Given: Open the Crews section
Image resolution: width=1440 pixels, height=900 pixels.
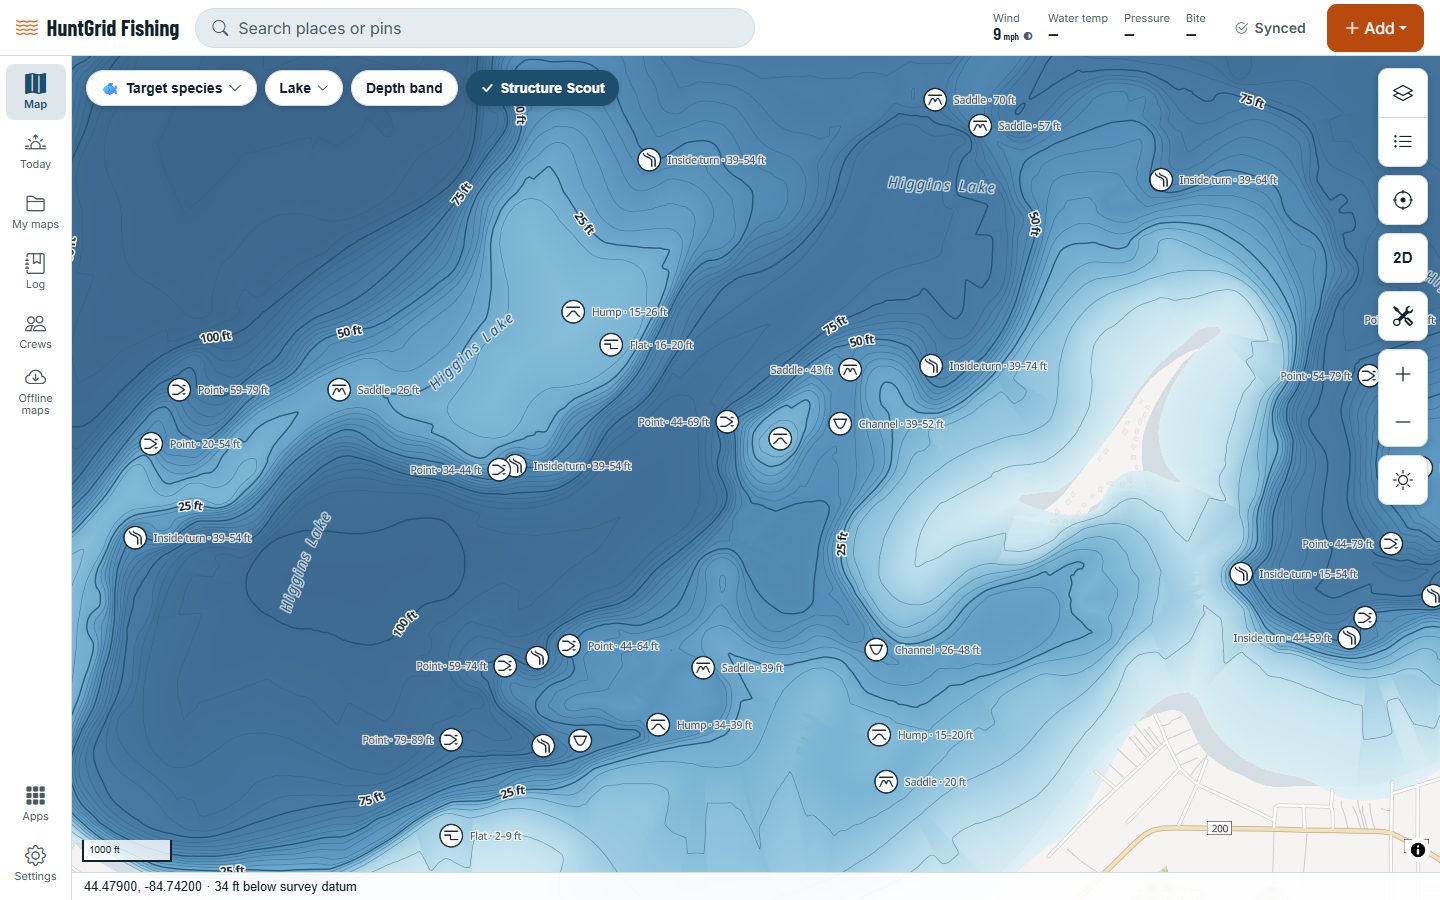Looking at the screenshot, I should click(x=35, y=332).
